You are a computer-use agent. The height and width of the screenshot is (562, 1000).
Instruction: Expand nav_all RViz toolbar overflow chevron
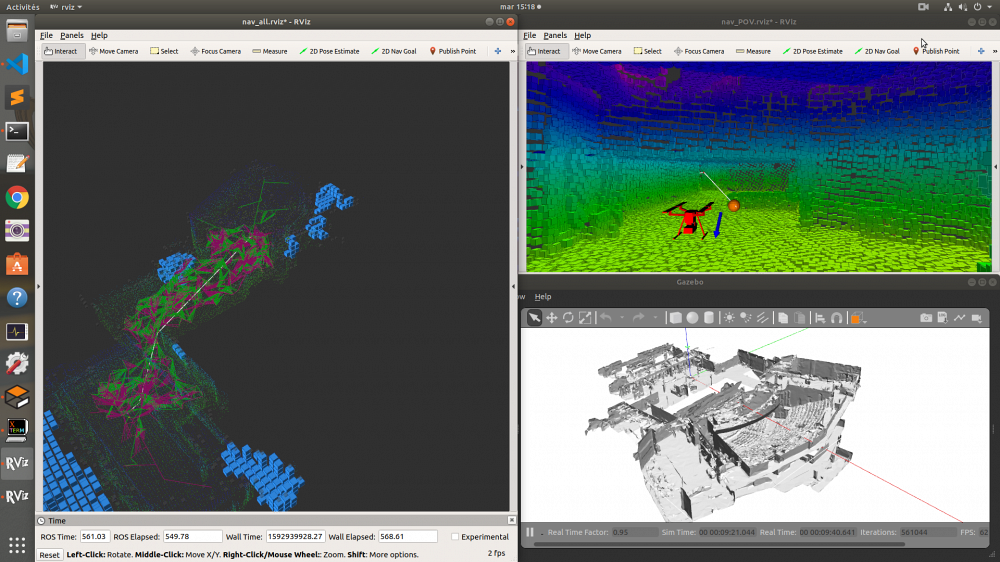click(x=511, y=51)
